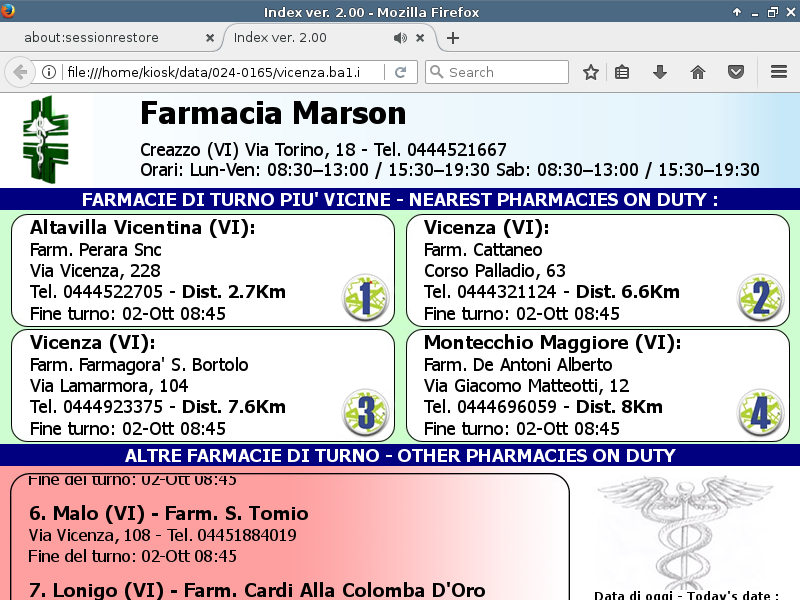The width and height of the screenshot is (800, 600).
Task: Show site information for the page
Action: [48, 72]
